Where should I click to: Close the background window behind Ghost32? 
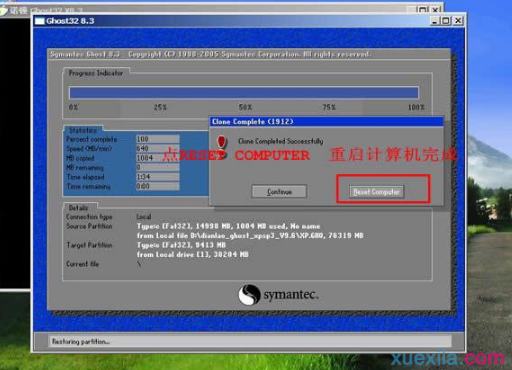[x=435, y=10]
